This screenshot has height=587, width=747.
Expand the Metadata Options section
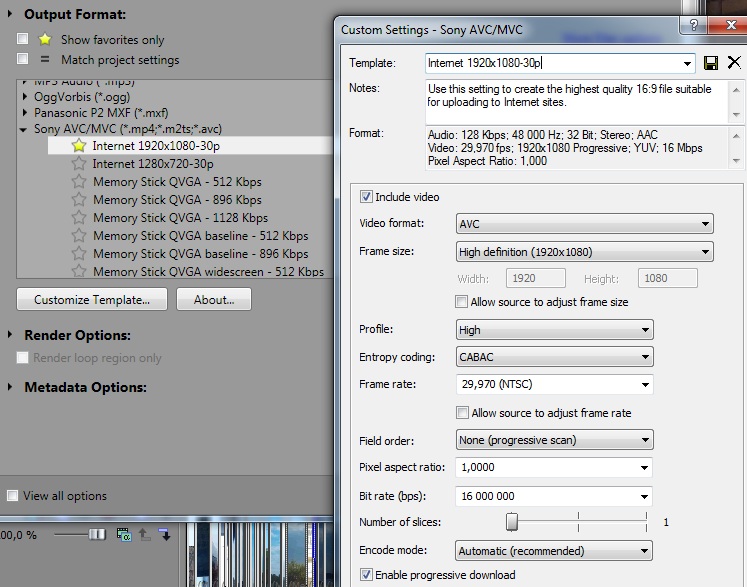[10, 386]
